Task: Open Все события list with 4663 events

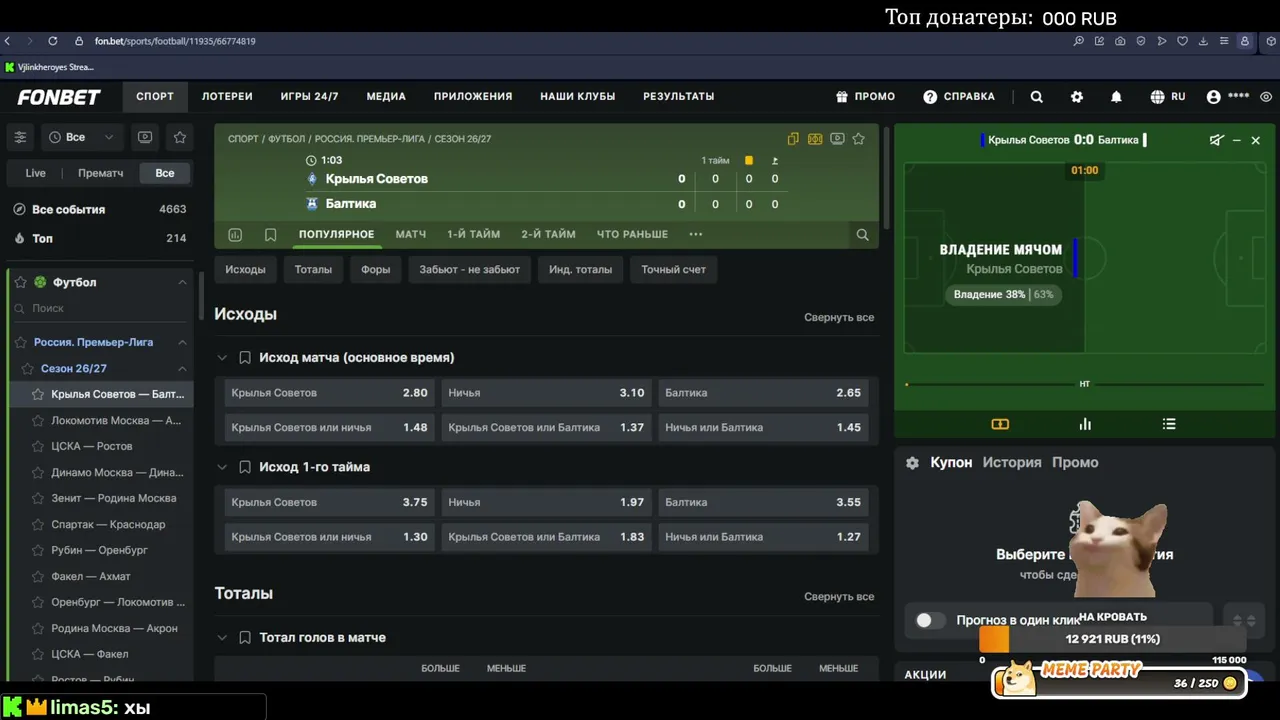Action: tap(99, 210)
